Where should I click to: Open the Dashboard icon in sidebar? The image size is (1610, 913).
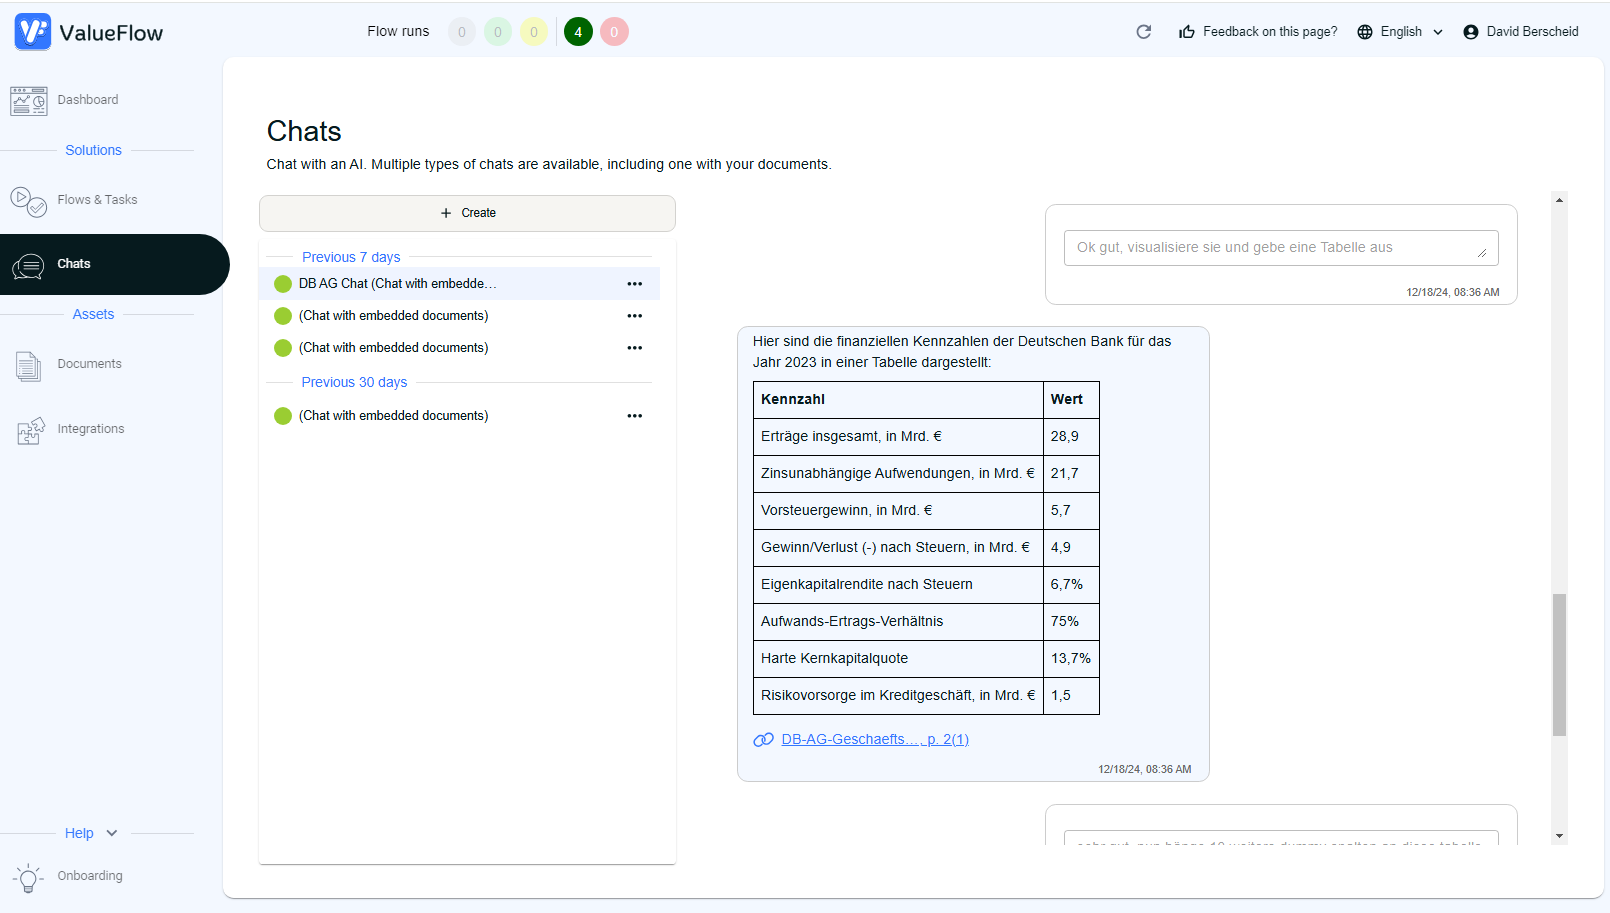[28, 101]
